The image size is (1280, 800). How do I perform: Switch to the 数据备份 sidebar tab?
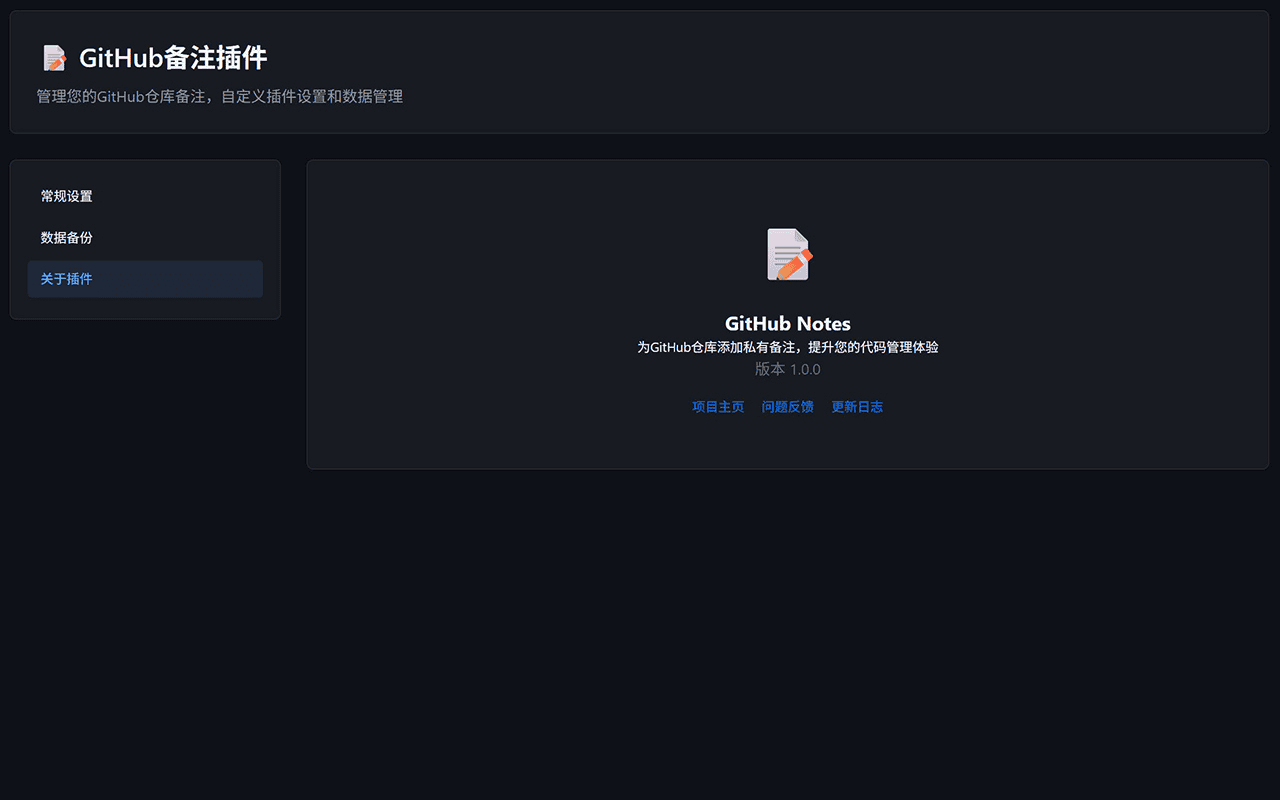[x=145, y=238]
